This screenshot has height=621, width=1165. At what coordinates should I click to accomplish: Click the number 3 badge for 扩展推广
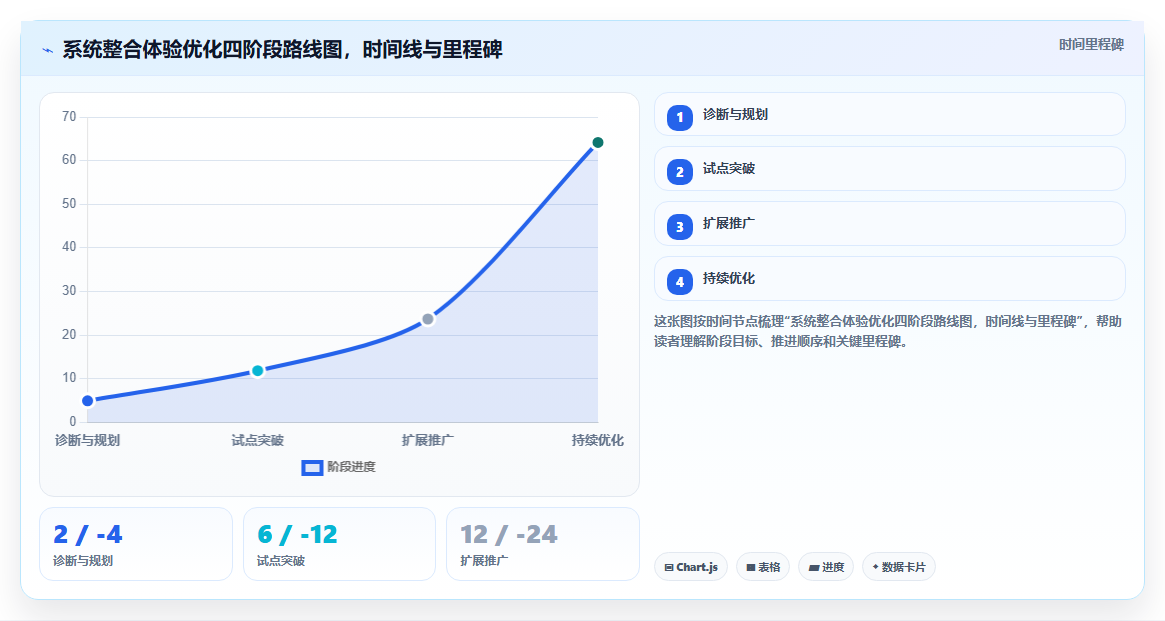[x=679, y=227]
